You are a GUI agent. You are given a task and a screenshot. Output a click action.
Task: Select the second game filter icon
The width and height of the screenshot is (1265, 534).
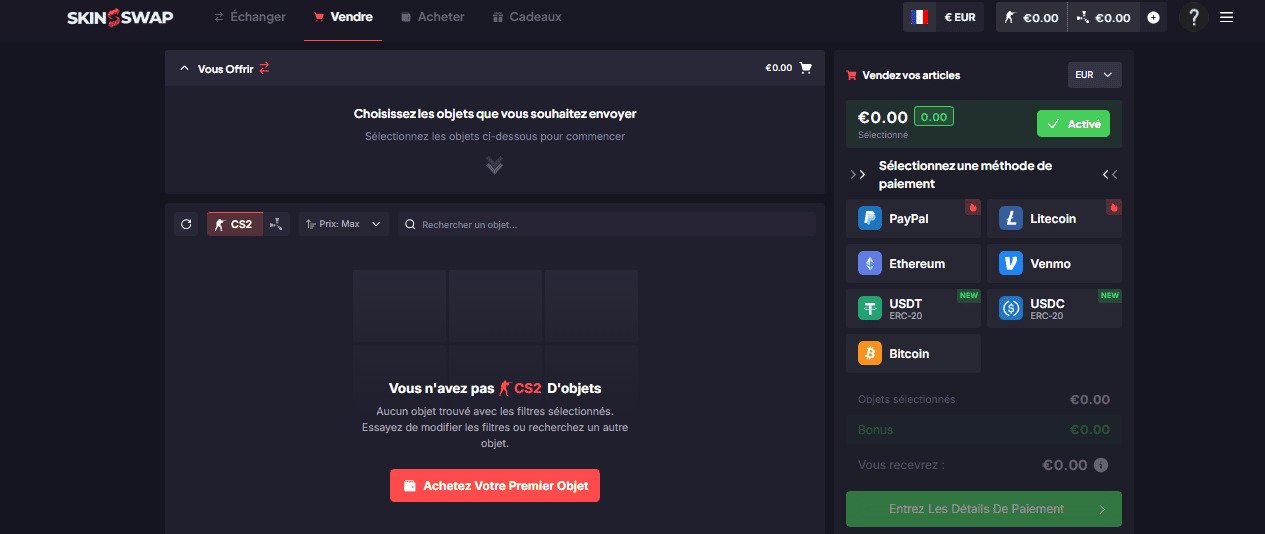point(277,224)
